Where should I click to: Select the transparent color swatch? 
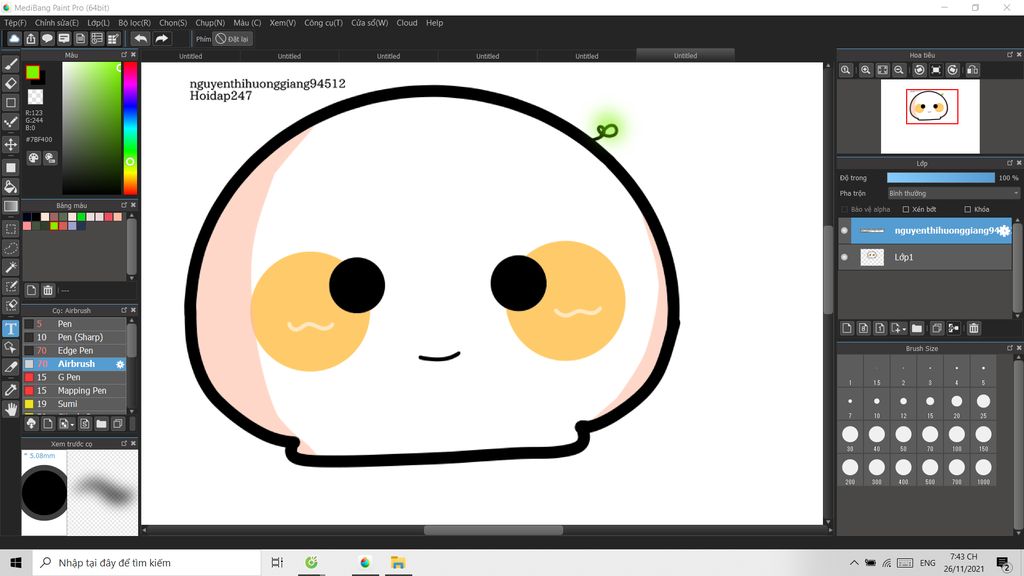point(35,97)
